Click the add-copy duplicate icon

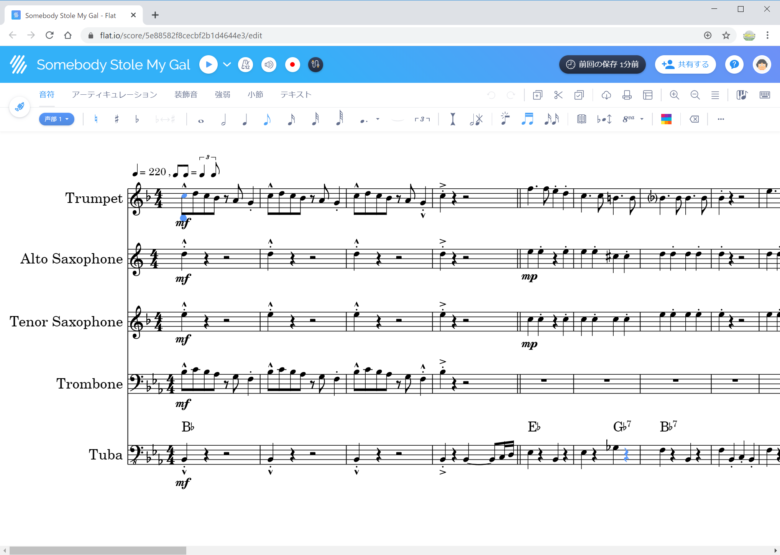coord(537,95)
